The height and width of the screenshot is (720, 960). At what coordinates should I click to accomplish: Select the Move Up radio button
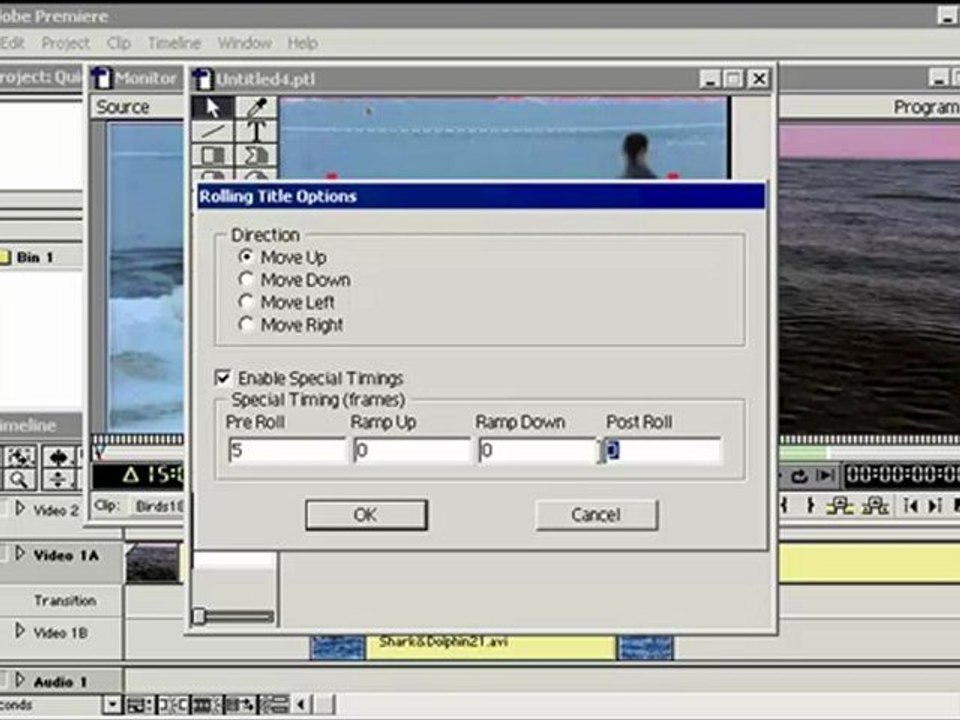[x=246, y=257]
